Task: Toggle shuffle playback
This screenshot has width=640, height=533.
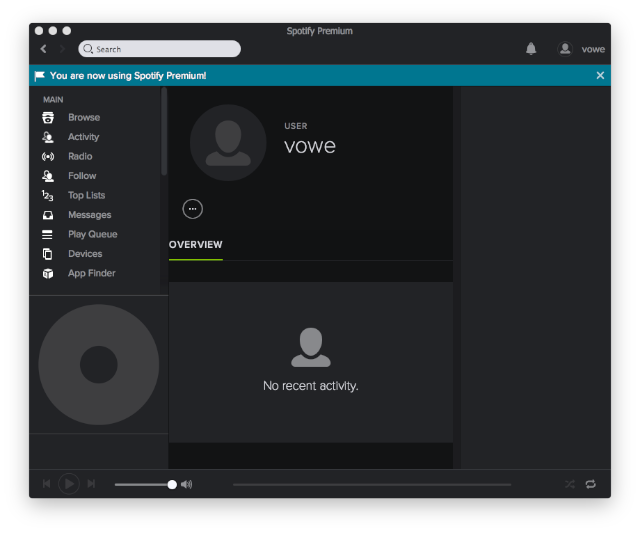Action: [x=569, y=484]
